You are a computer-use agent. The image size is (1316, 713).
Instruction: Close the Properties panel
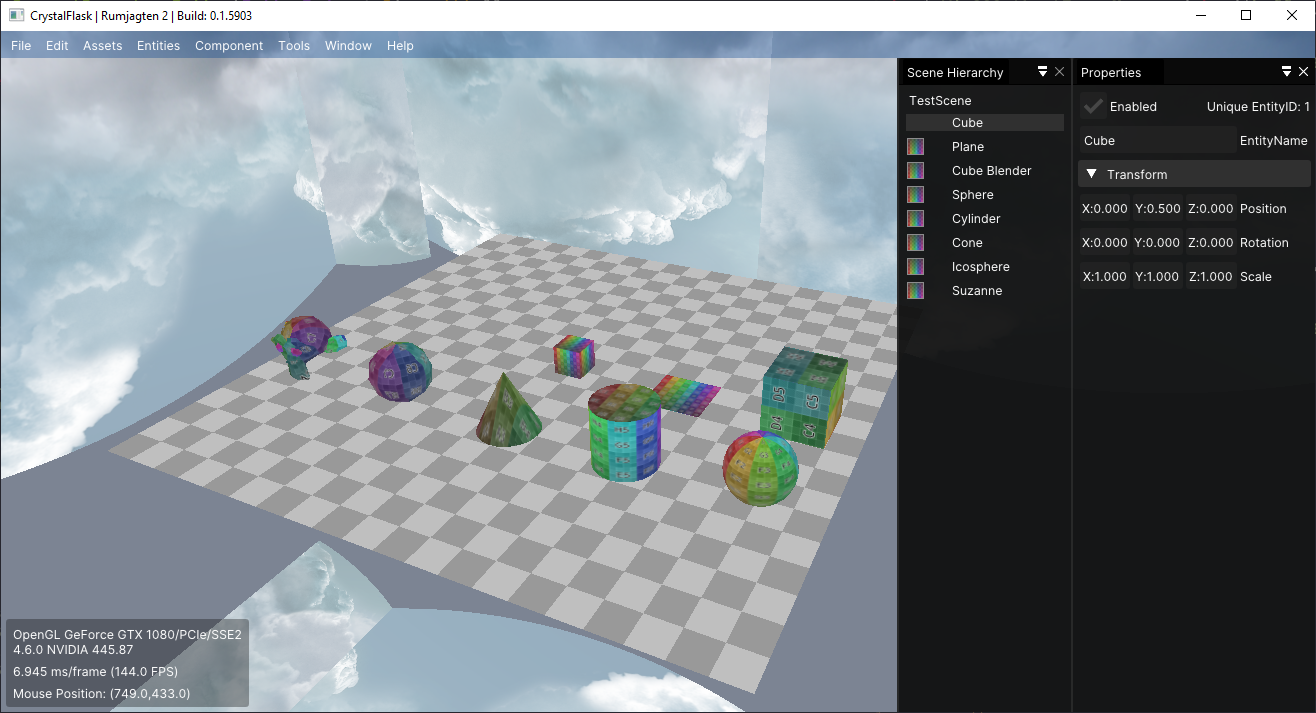pos(1303,72)
